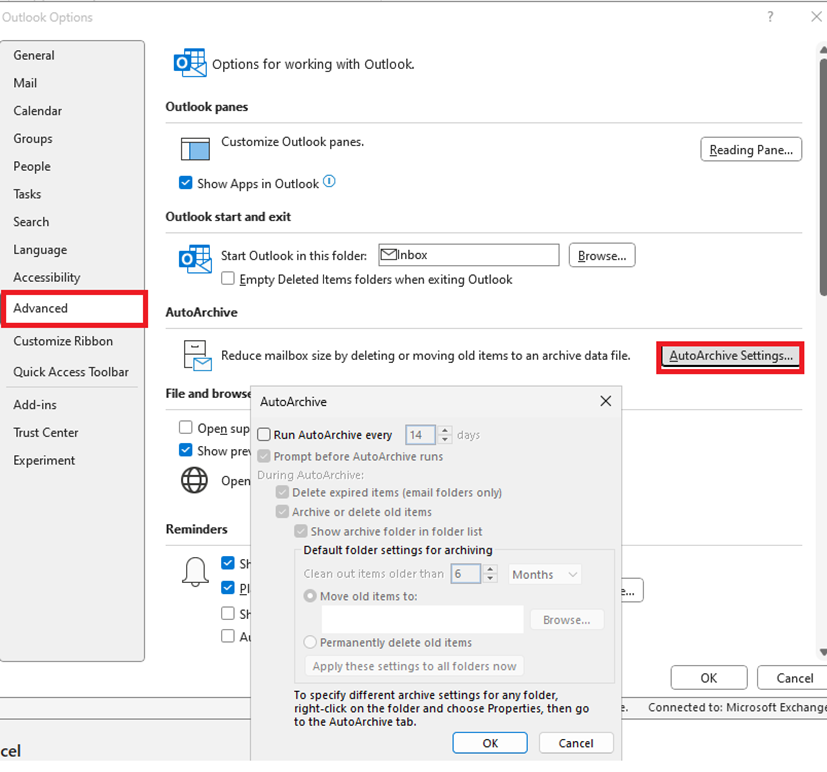Increase the AutoArchive days value
The height and width of the screenshot is (772, 827).
click(445, 430)
